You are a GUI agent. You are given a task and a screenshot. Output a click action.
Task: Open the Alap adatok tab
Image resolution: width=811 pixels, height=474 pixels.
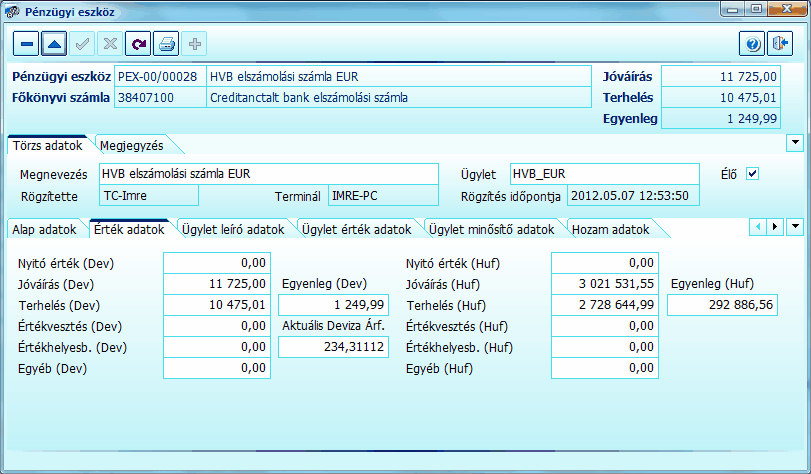click(44, 229)
